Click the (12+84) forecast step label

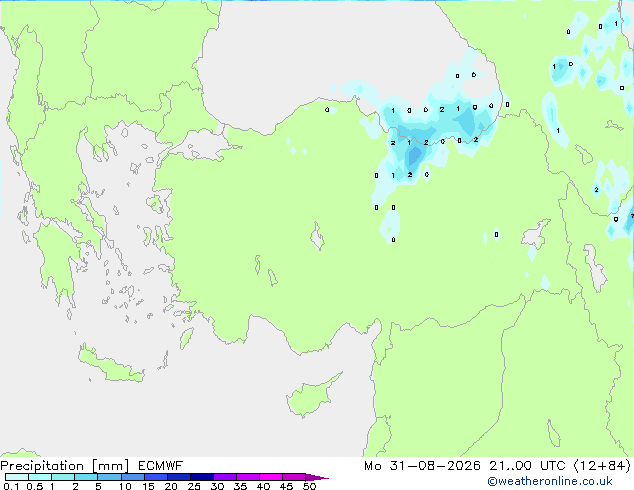602,466
